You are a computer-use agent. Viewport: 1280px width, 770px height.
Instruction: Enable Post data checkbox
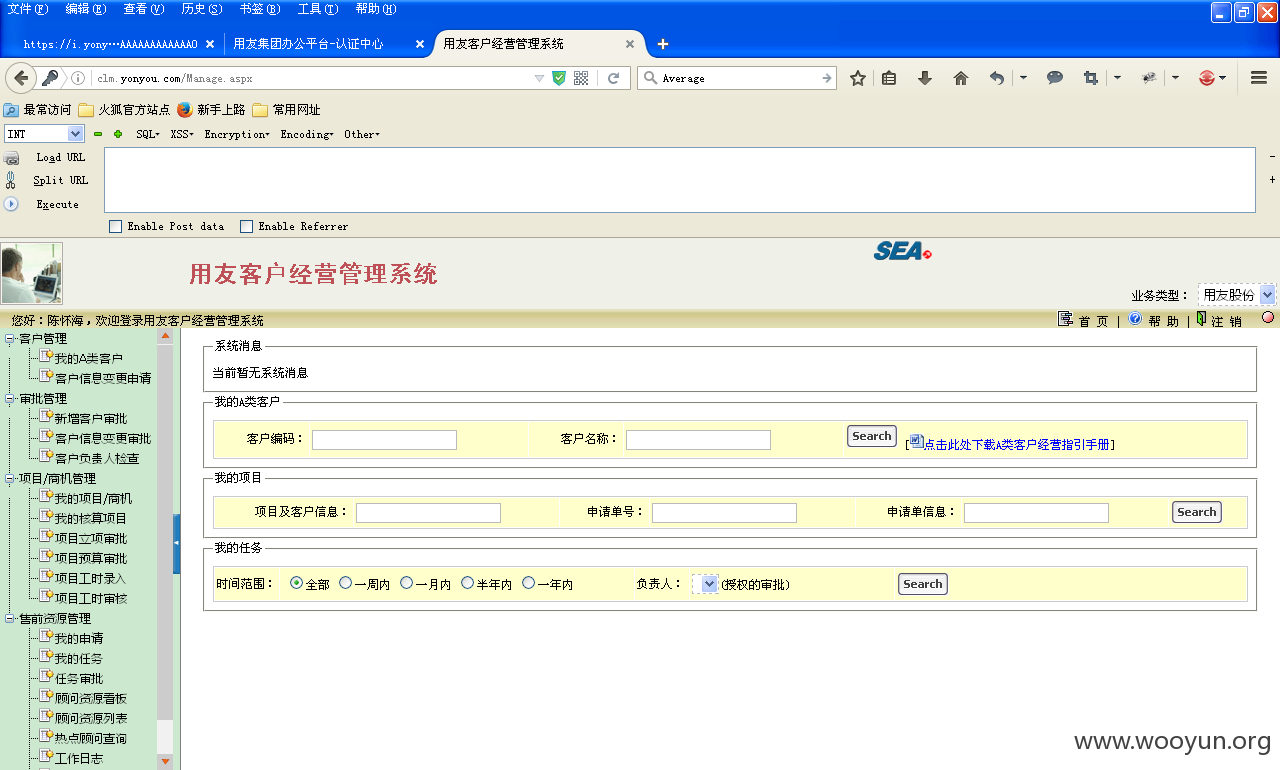[116, 227]
